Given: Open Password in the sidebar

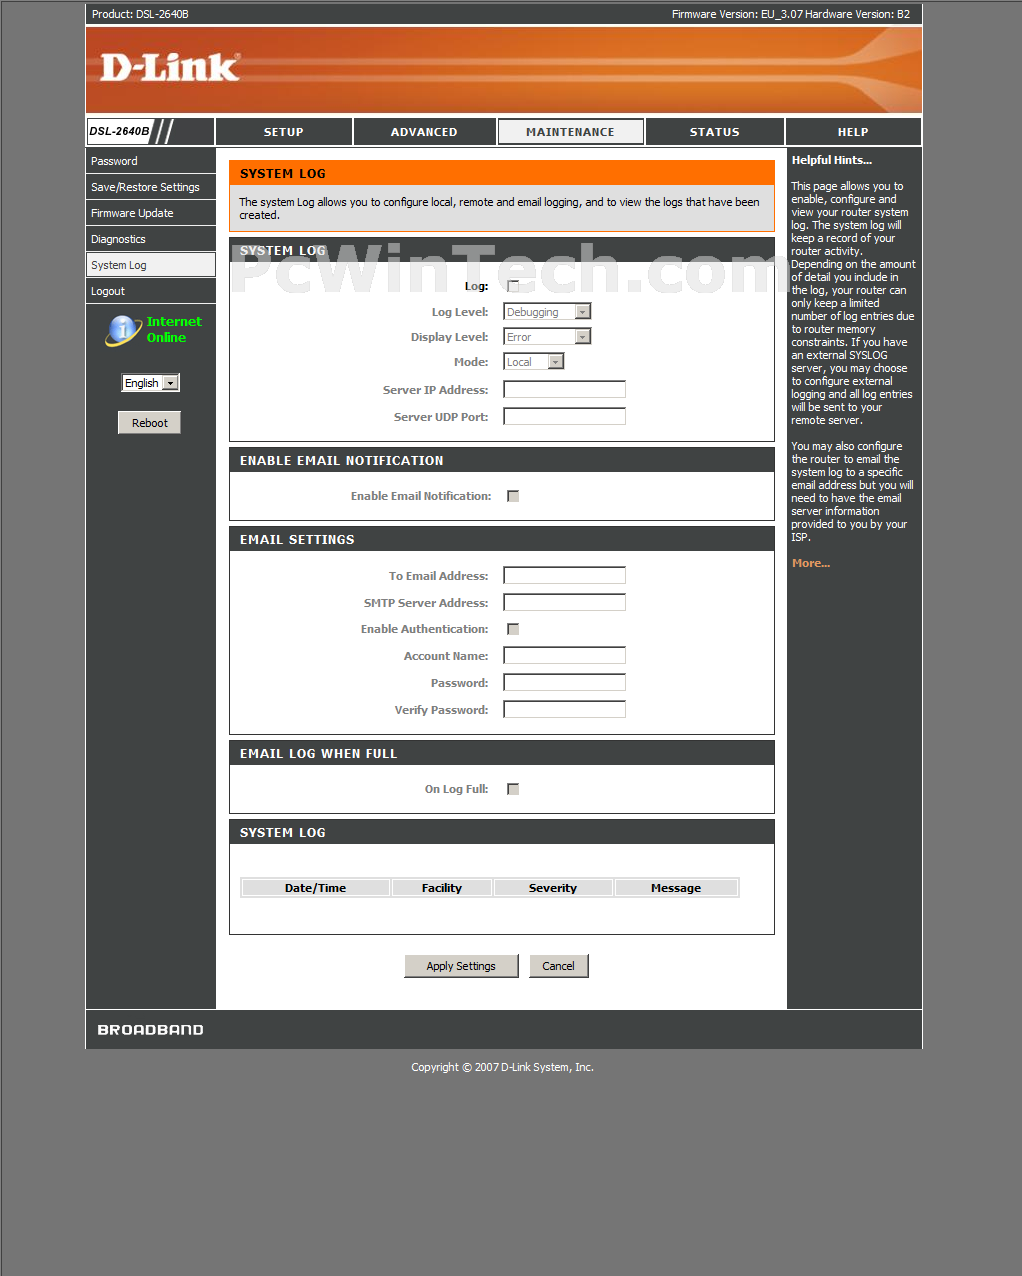Looking at the screenshot, I should point(151,161).
